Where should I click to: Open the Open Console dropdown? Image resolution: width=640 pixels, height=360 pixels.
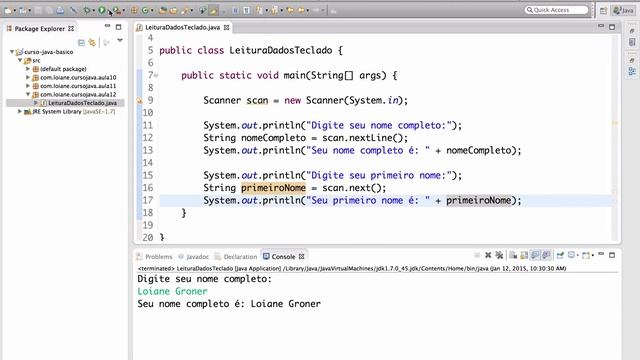tap(593, 256)
